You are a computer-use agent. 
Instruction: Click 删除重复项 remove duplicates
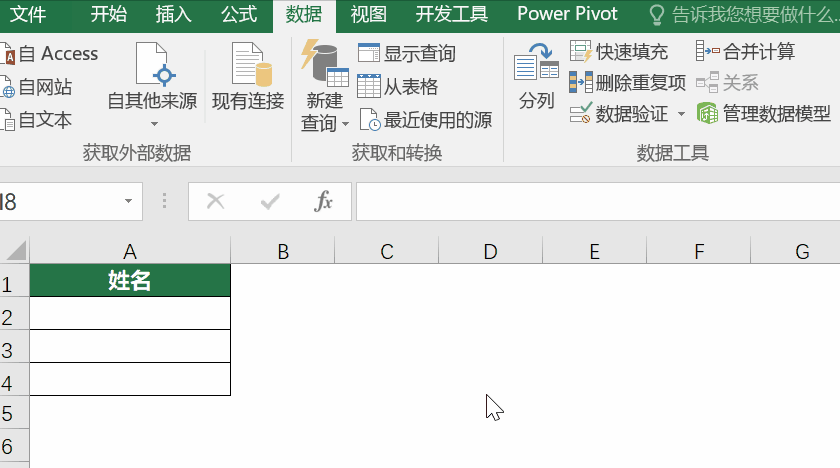(x=627, y=83)
